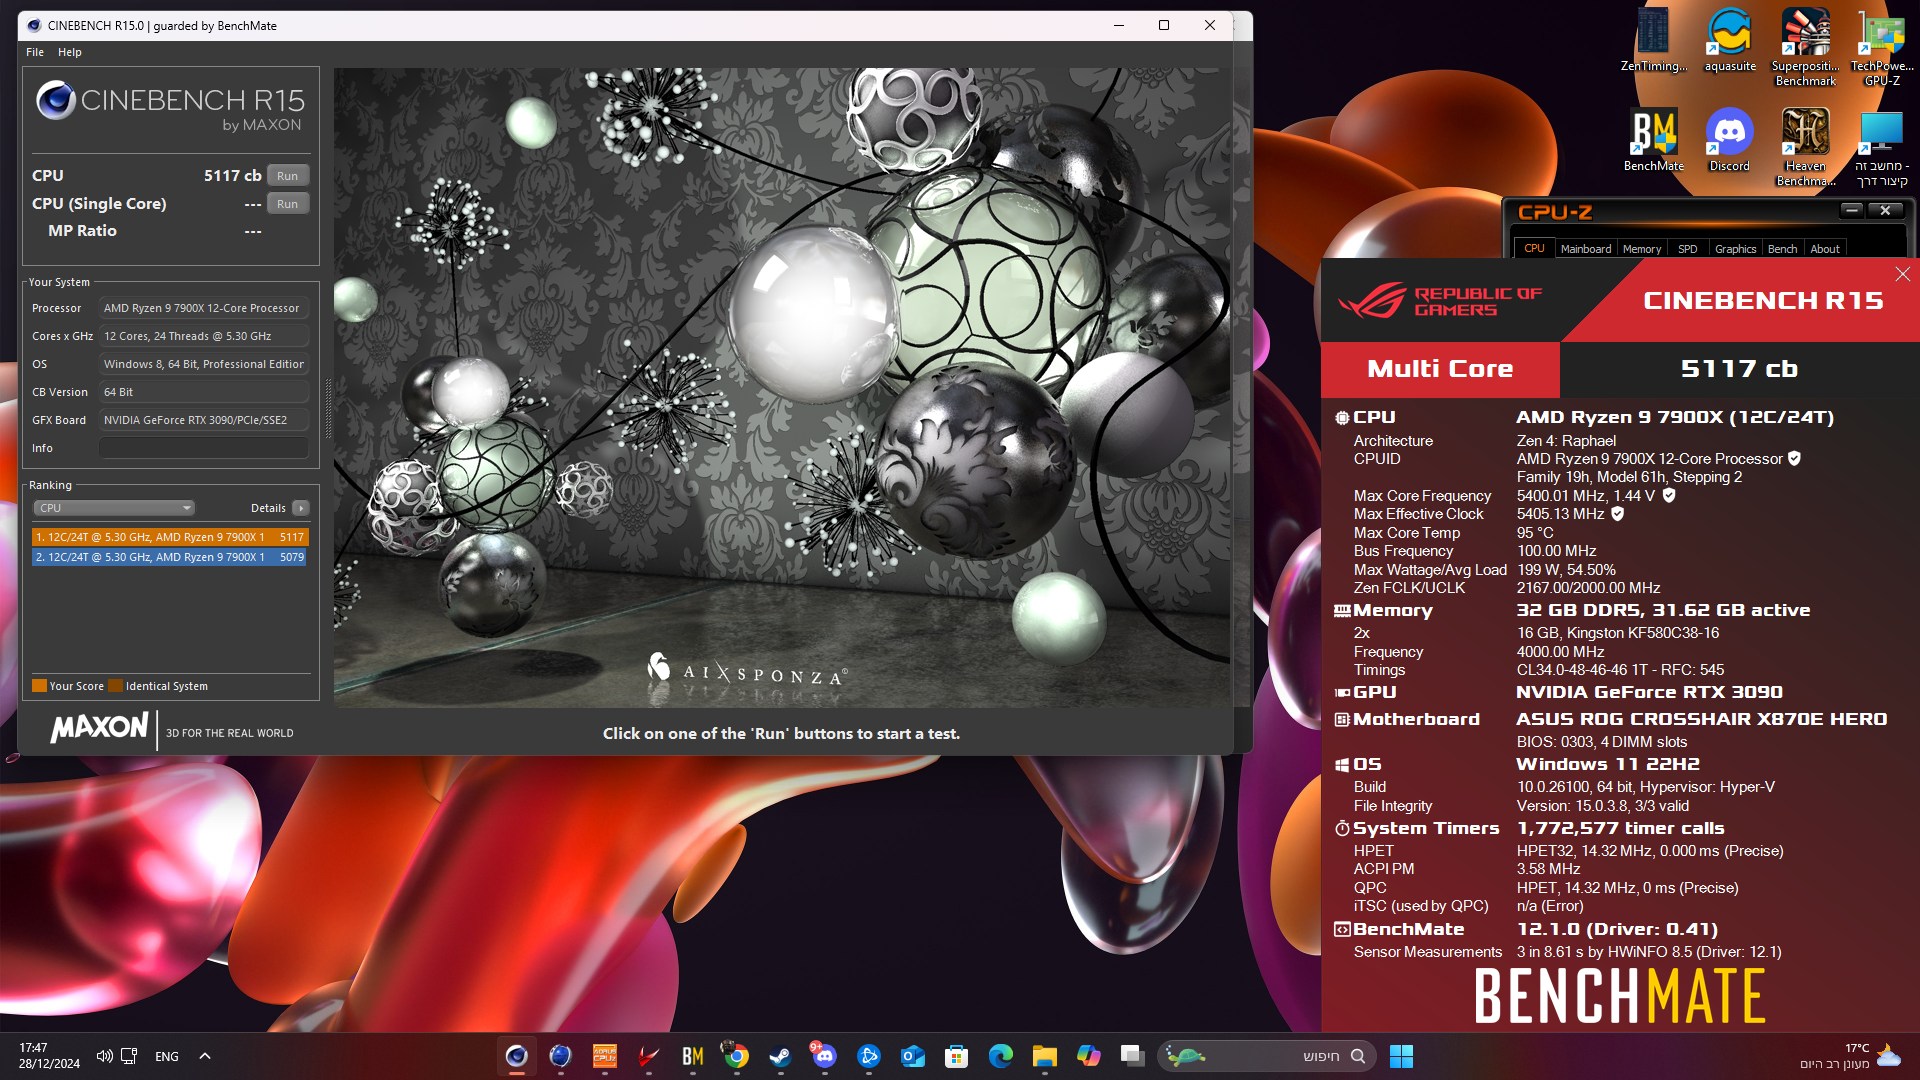Open Heaven Benchmark desktop shortcut

pyautogui.click(x=1806, y=147)
